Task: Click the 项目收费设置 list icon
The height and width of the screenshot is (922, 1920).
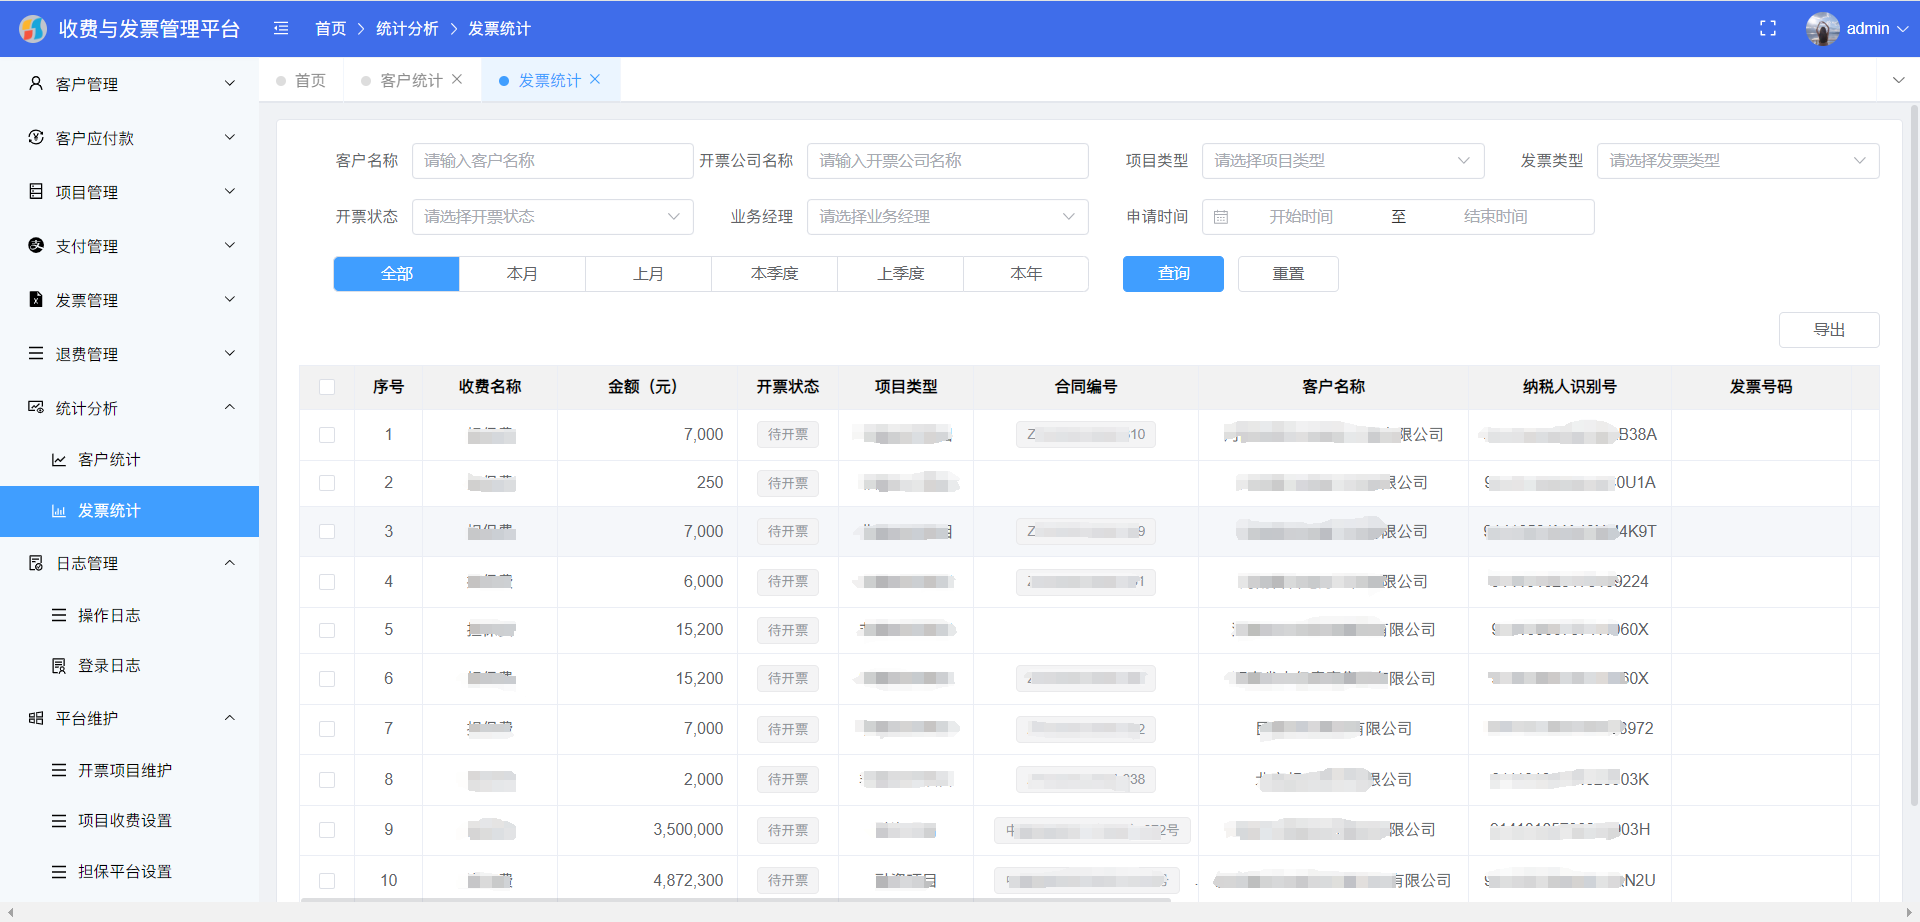Action: click(x=59, y=821)
